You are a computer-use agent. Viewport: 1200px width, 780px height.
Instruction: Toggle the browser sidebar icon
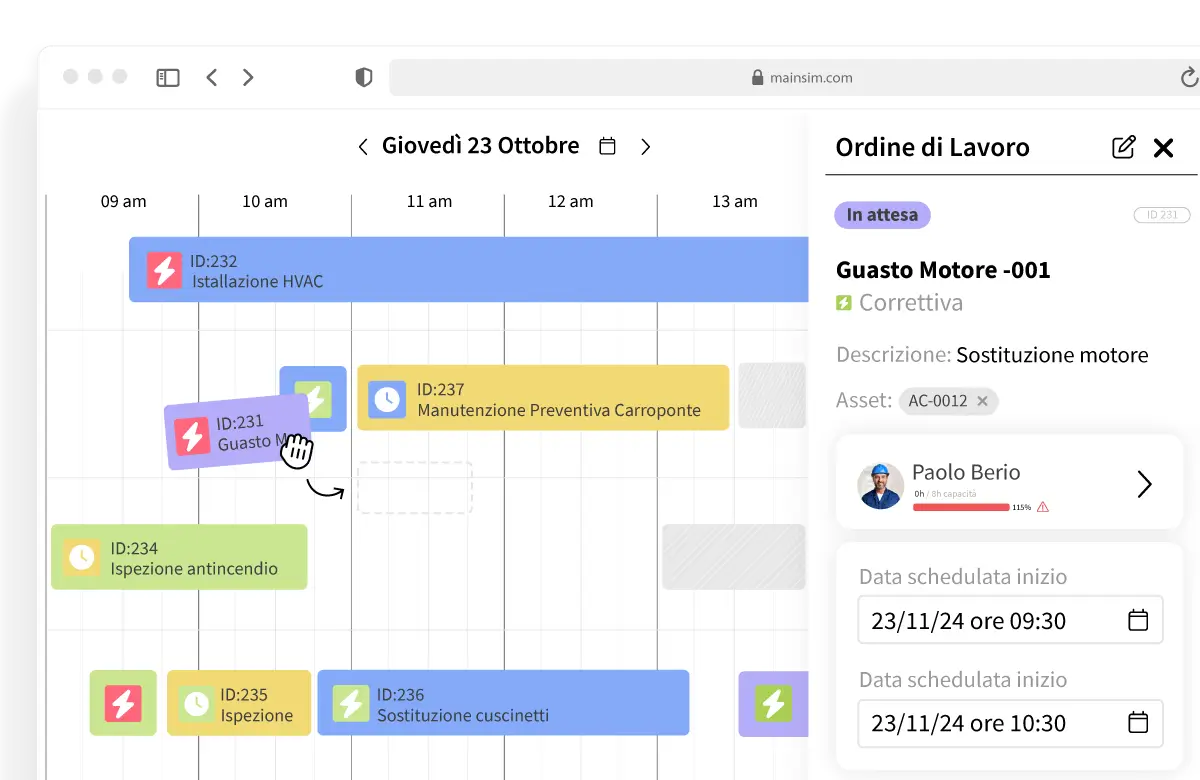point(168,77)
